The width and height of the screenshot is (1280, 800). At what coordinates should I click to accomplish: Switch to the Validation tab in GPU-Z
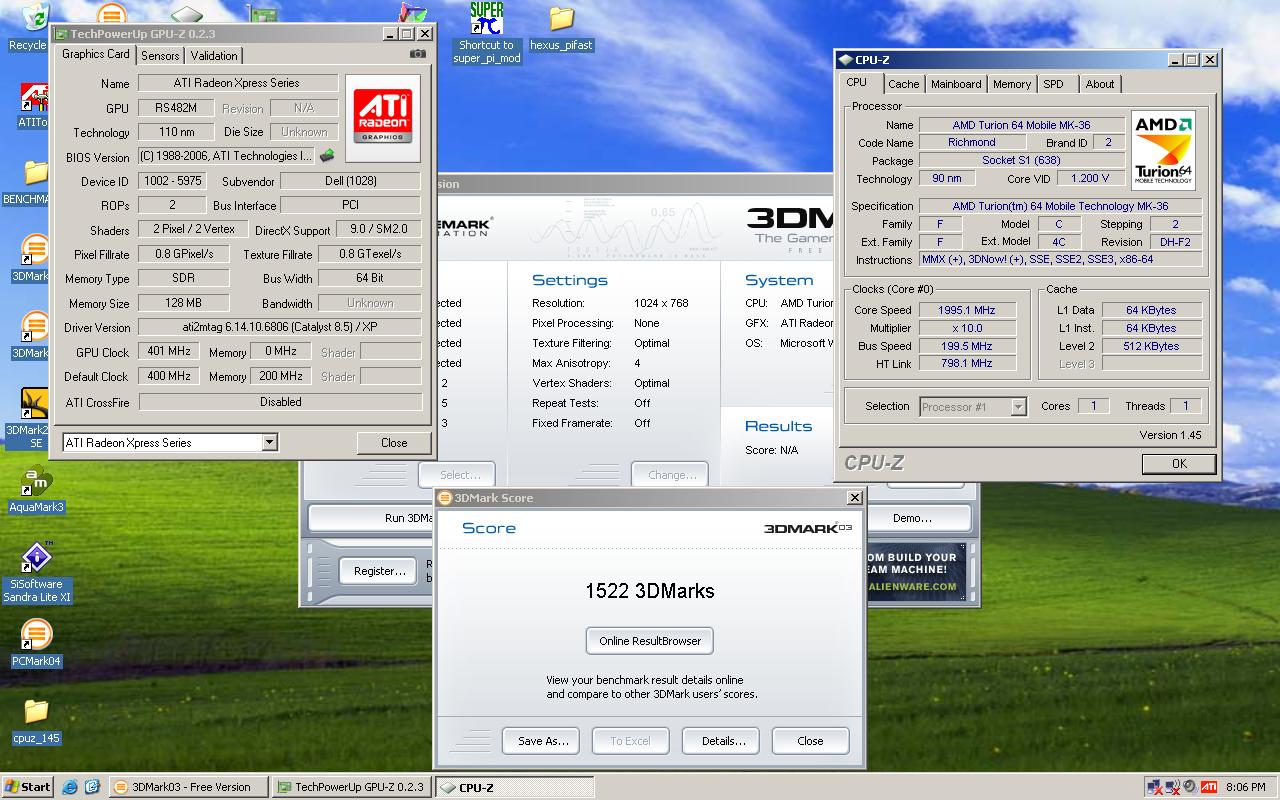214,56
